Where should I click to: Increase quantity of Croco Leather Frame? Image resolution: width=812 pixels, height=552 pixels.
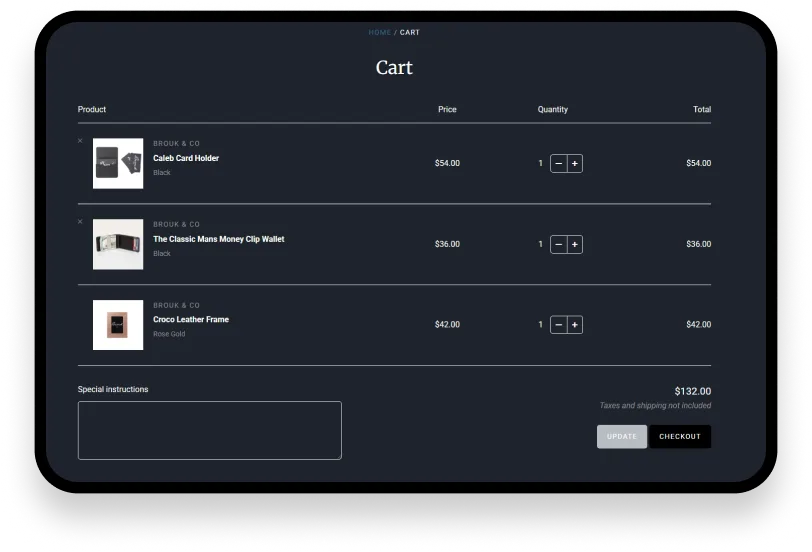click(x=575, y=325)
